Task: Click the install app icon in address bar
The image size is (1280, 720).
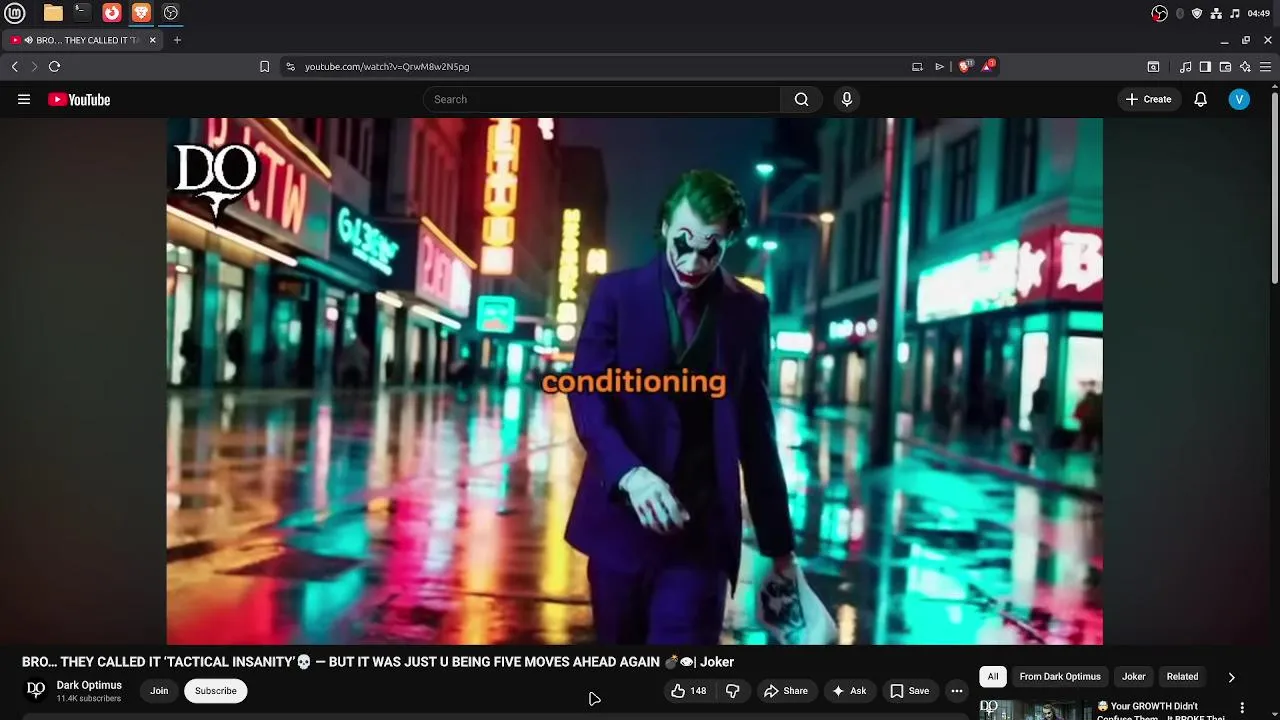Action: [917, 66]
